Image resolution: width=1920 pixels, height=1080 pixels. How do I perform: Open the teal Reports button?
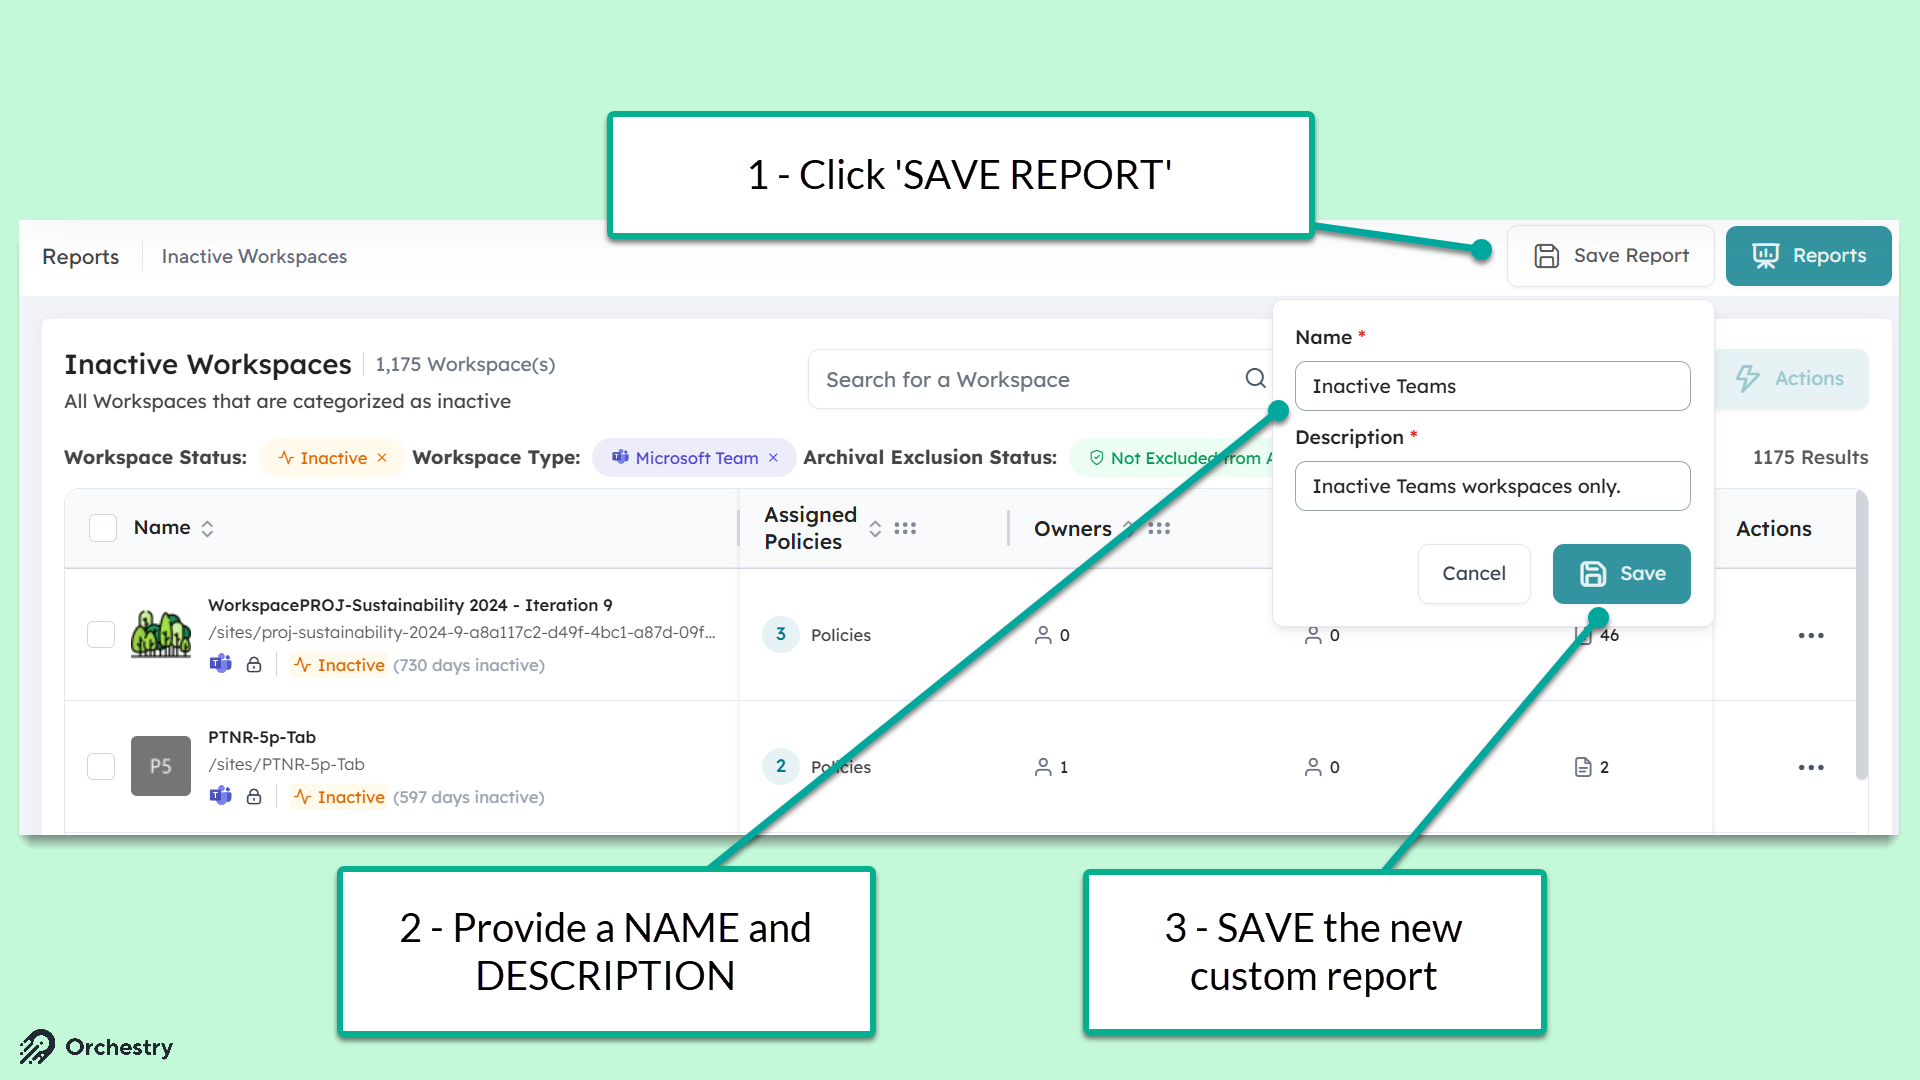click(x=1808, y=256)
